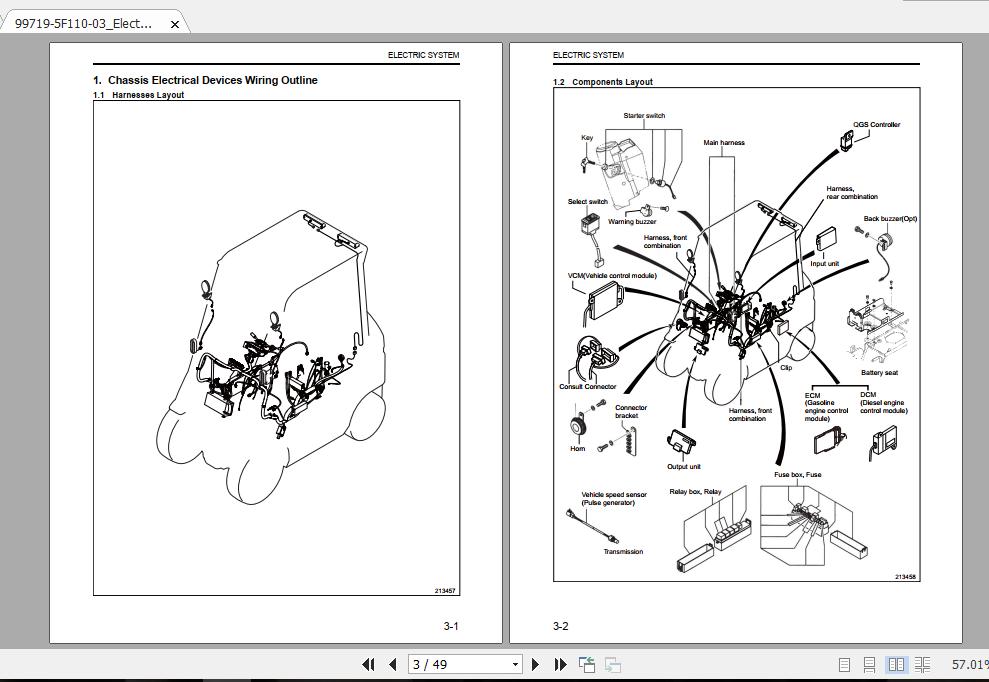Select the 99719-5F110-03_Elect... document tab
Screen dimensions: 989x682
tap(93, 23)
